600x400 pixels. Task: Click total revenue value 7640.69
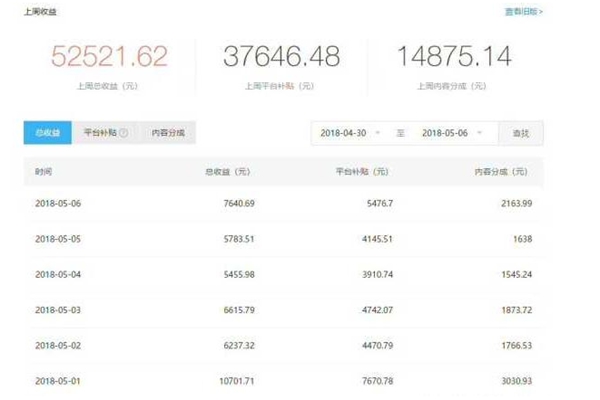(239, 204)
